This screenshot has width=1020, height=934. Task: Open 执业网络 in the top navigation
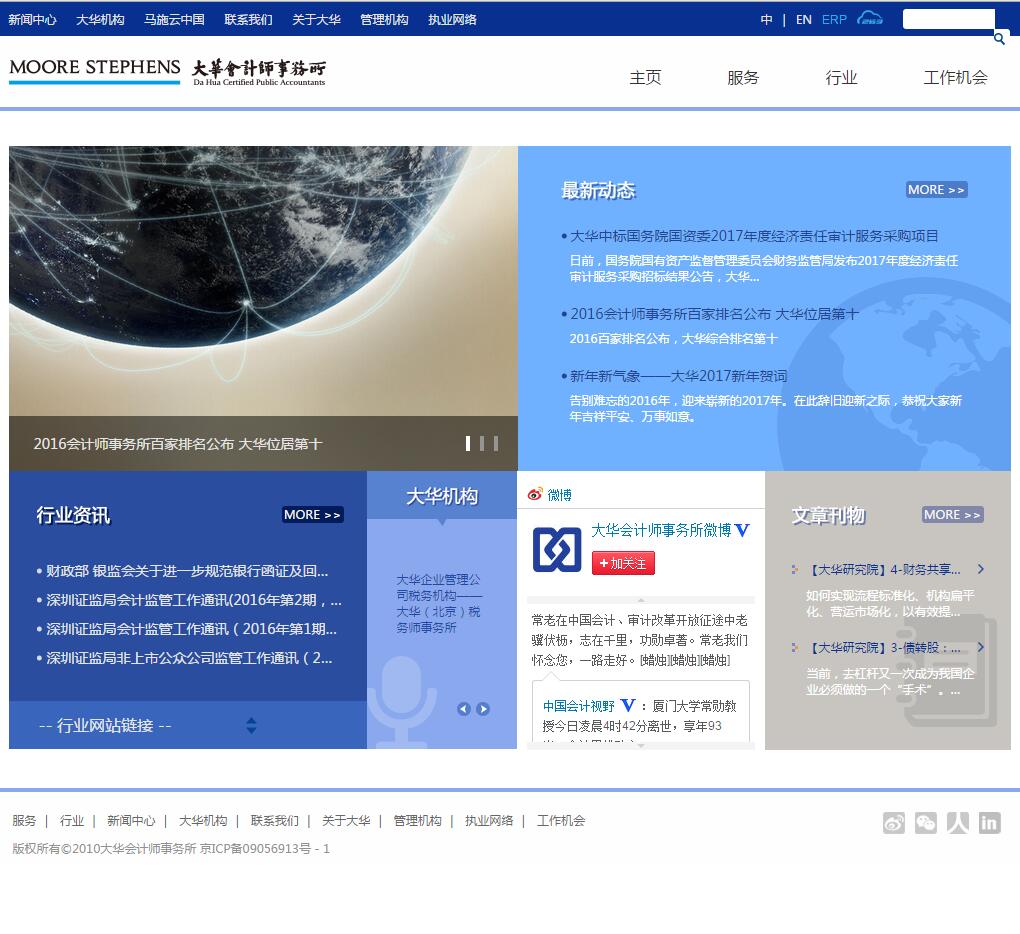pos(452,20)
